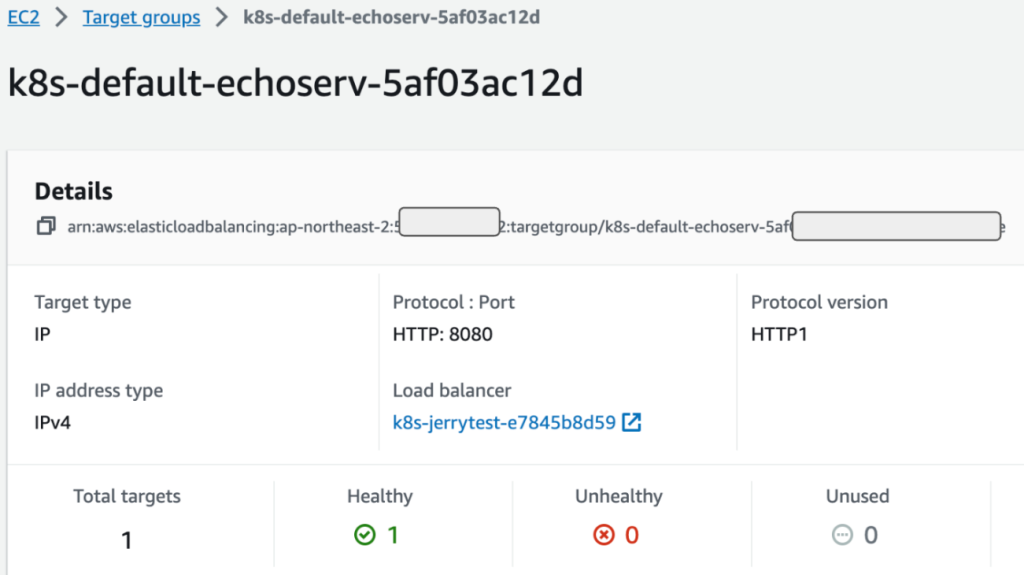This screenshot has width=1024, height=575.
Task: Click the HTTP1 protocol version value
Action: (779, 334)
